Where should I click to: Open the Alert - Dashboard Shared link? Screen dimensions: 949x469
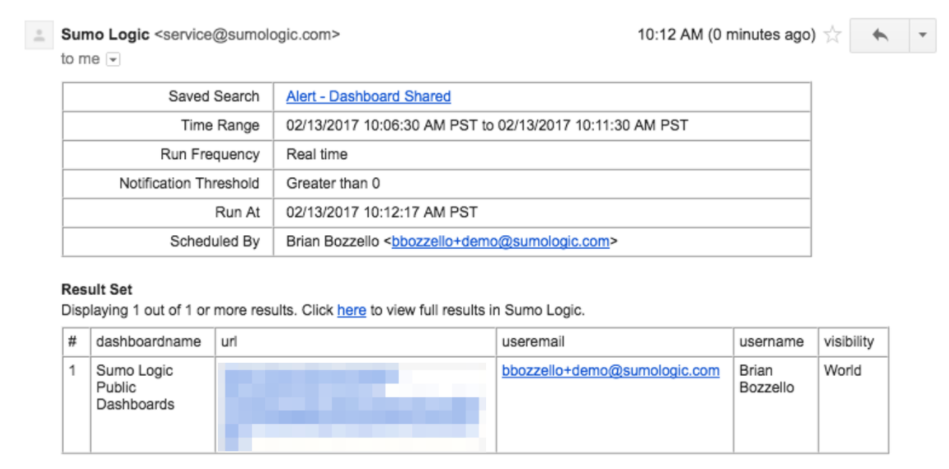point(368,96)
